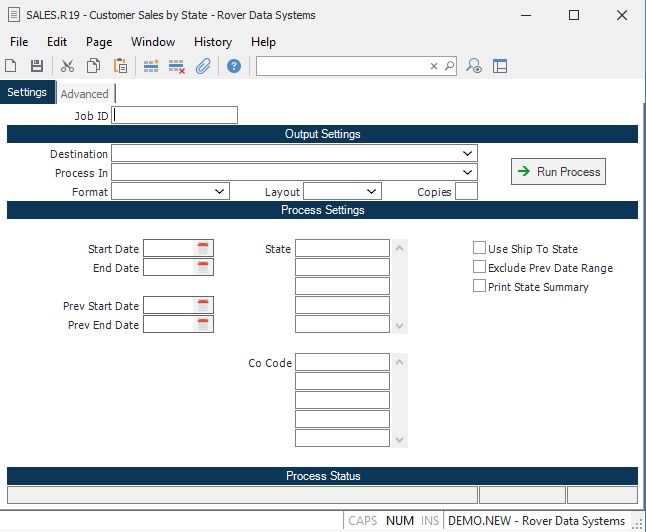
Task: Open the History menu
Action: [x=212, y=42]
